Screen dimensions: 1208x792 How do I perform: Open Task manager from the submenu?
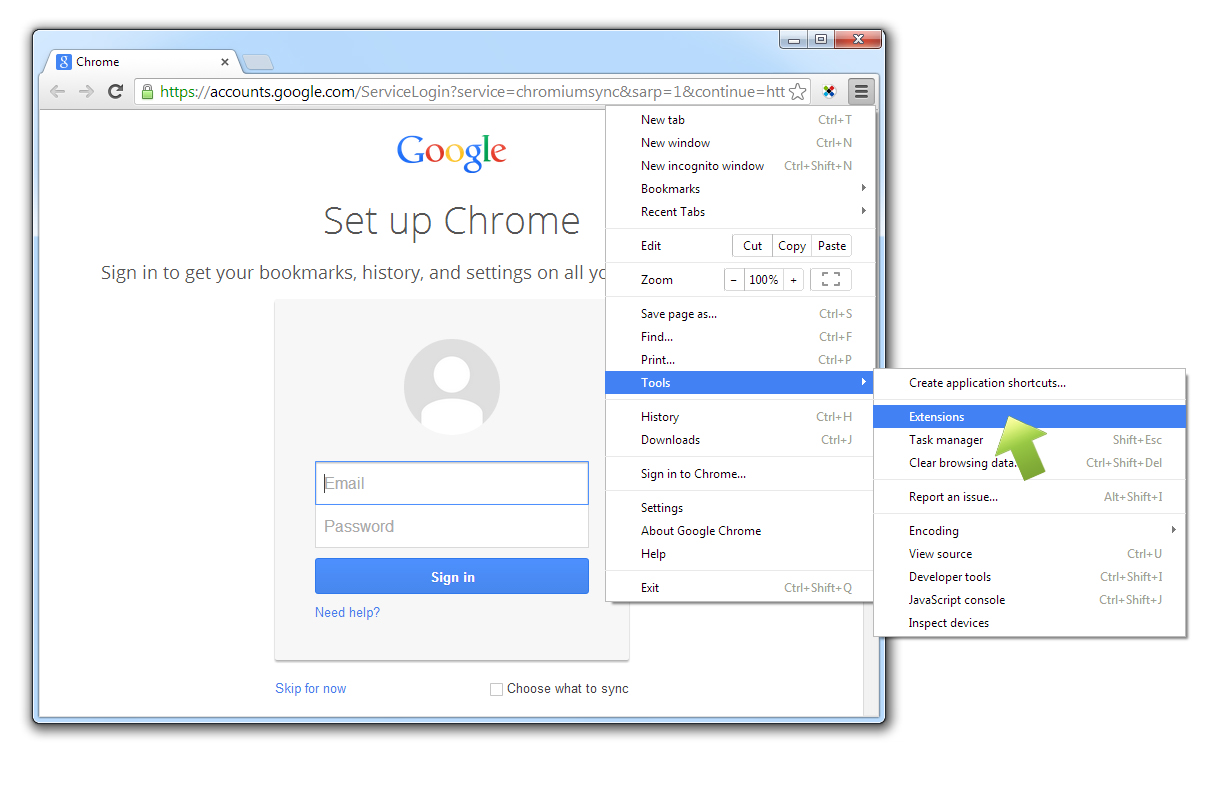(1030, 440)
